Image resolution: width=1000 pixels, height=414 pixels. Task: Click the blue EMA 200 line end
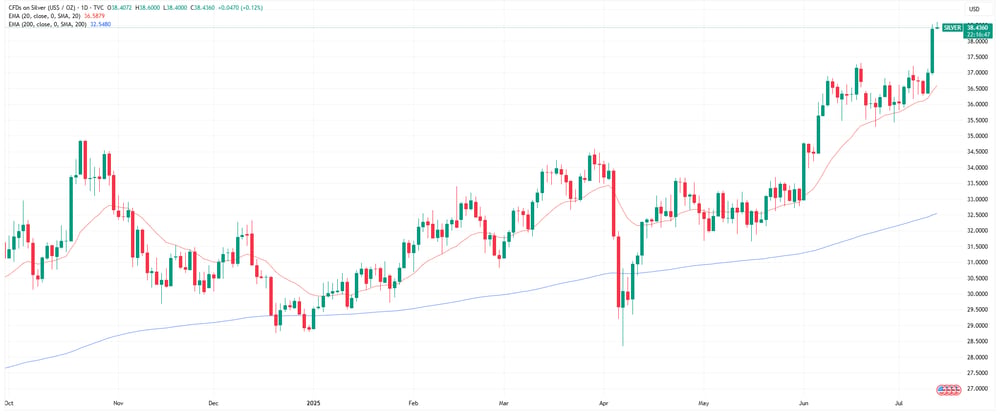tap(935, 214)
